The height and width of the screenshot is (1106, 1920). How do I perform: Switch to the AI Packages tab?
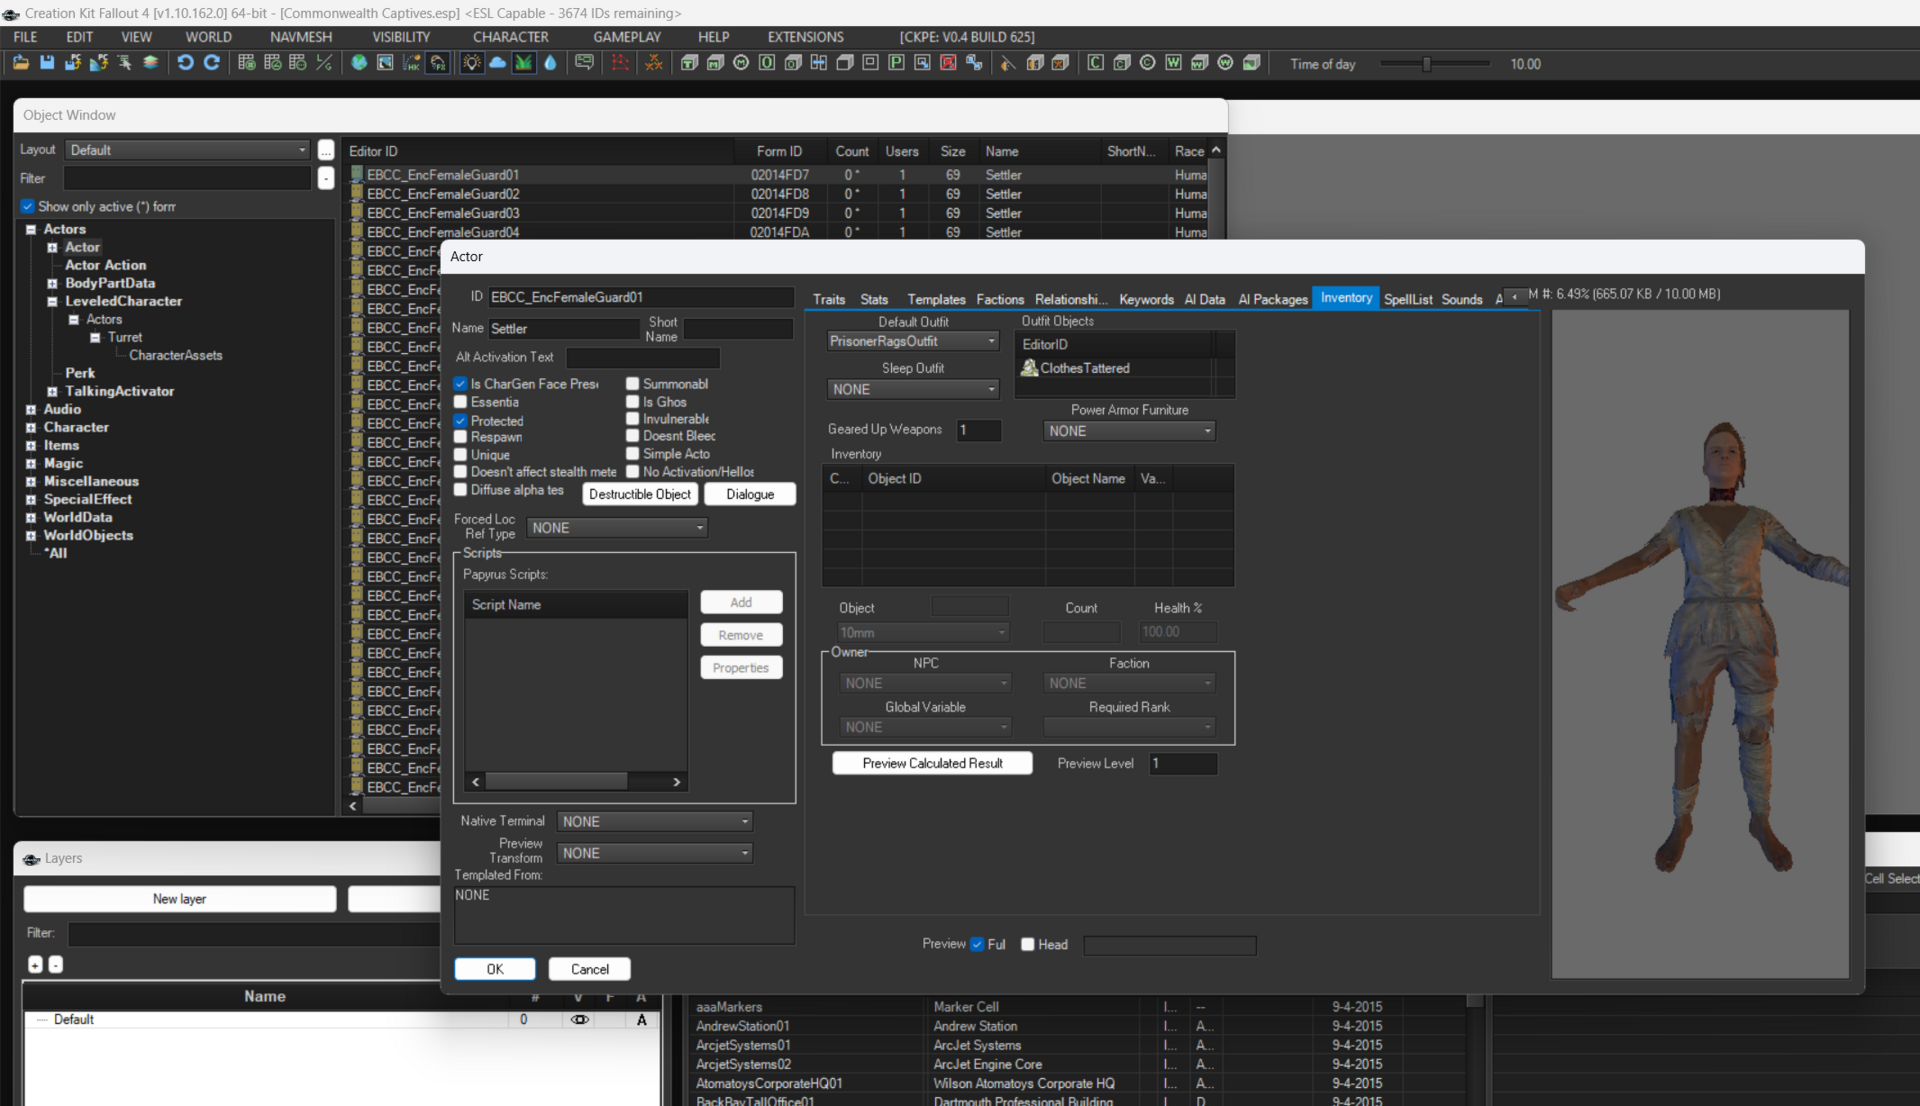[x=1272, y=299]
